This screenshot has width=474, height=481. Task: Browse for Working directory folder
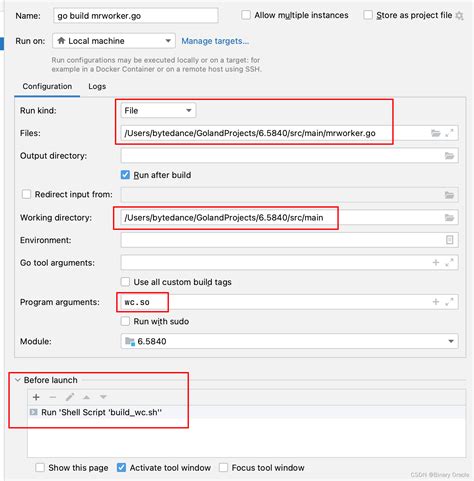449,218
